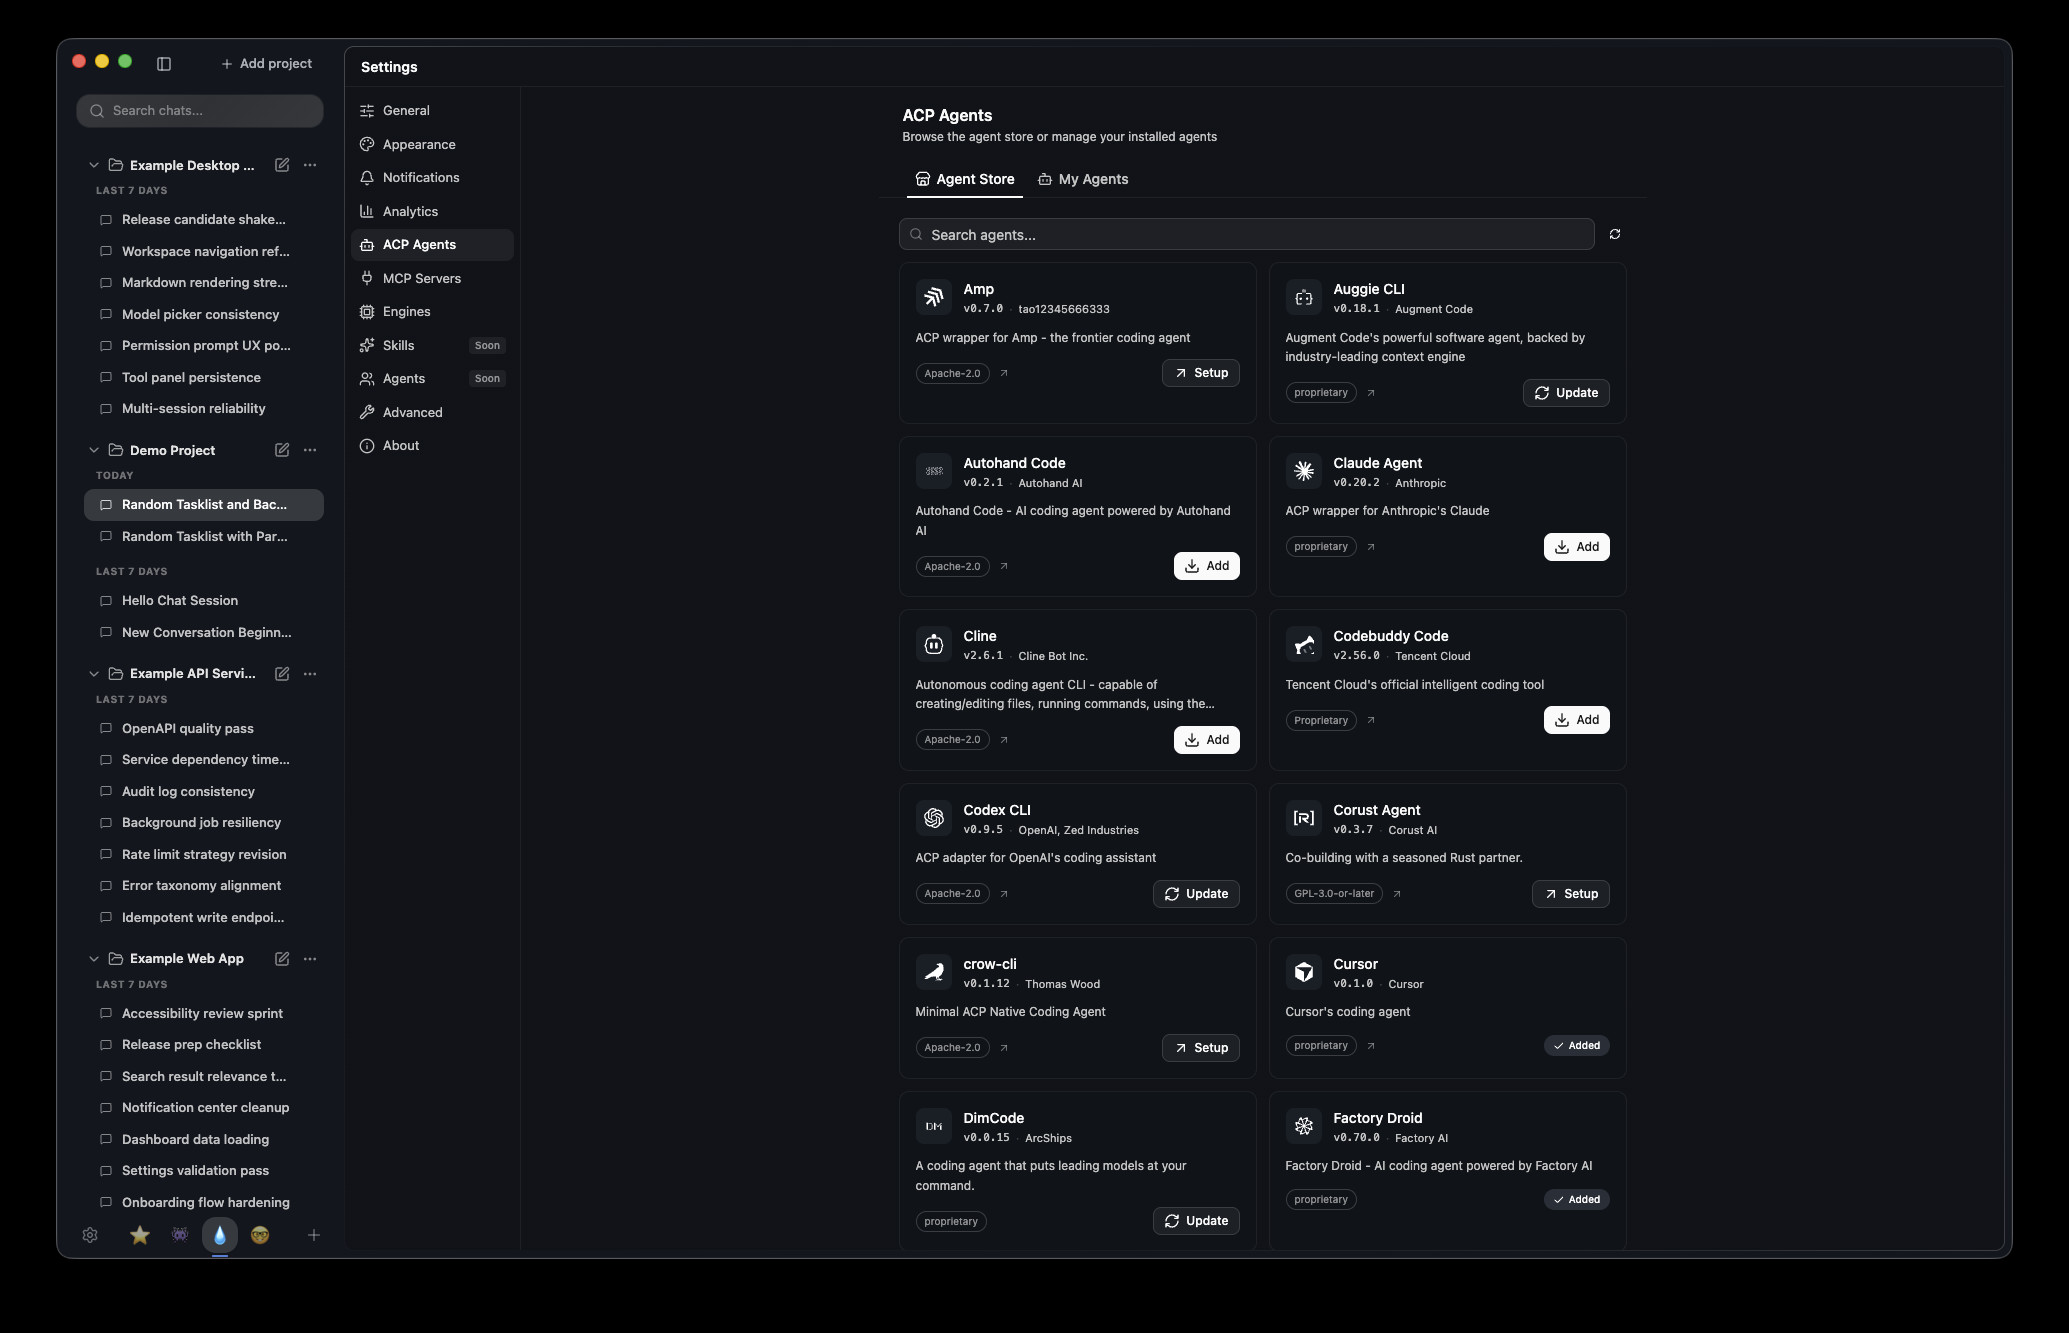This screenshot has width=2069, height=1333.
Task: Open Tool panel persistence chat
Action: (x=204, y=378)
